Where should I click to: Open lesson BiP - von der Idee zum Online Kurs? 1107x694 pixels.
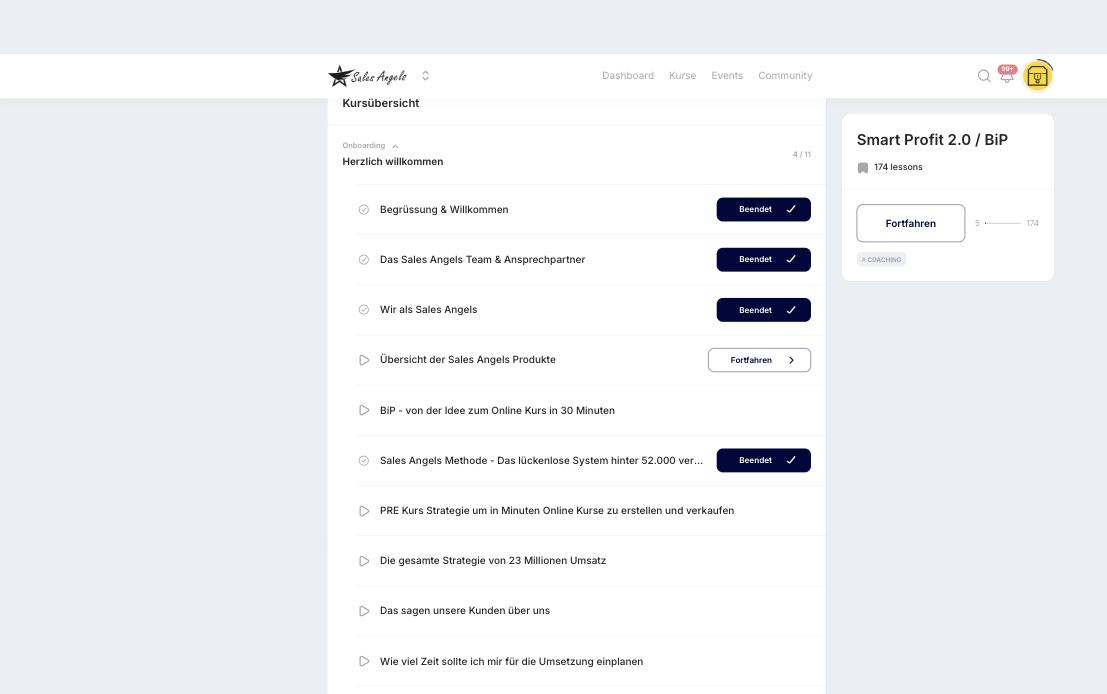(x=497, y=410)
